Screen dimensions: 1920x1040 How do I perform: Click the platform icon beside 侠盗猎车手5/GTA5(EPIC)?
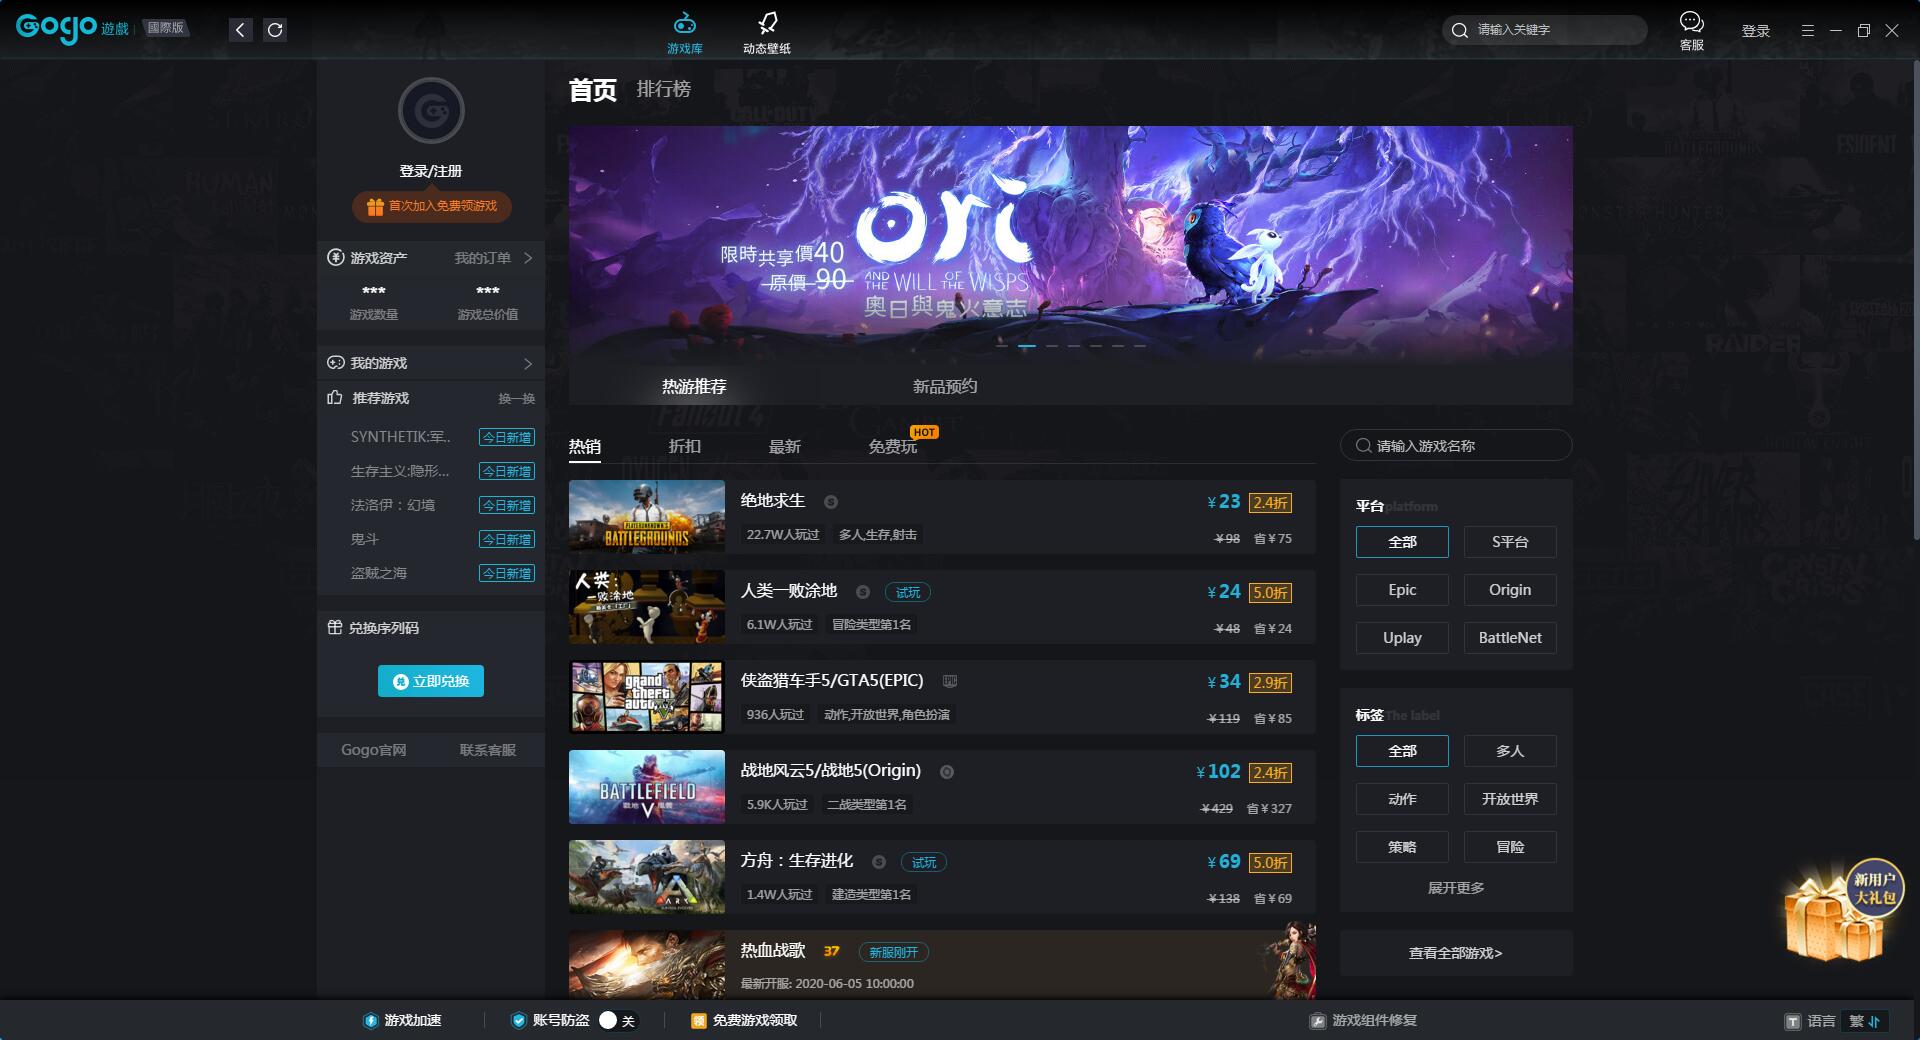(950, 681)
